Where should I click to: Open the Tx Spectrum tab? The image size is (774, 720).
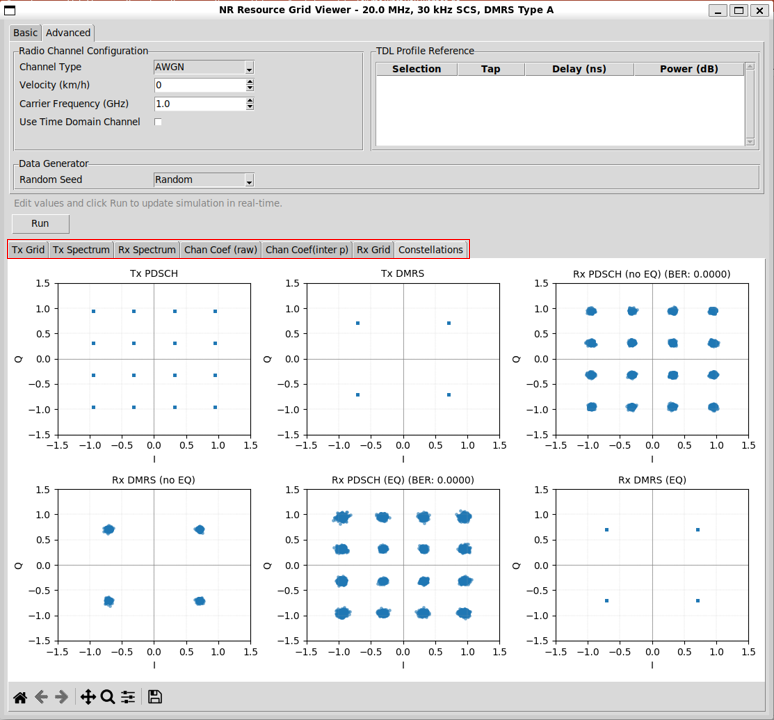coord(81,249)
